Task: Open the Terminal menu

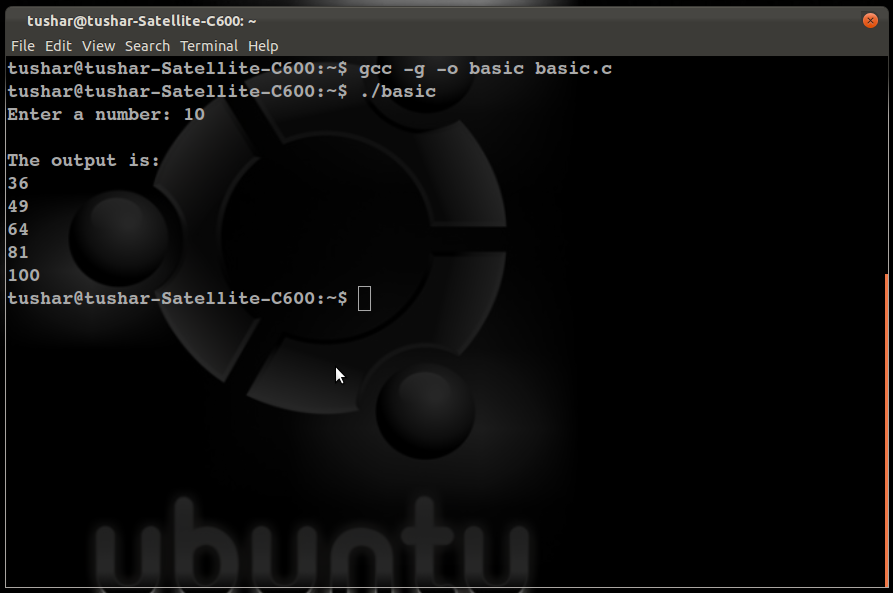Action: (x=209, y=46)
